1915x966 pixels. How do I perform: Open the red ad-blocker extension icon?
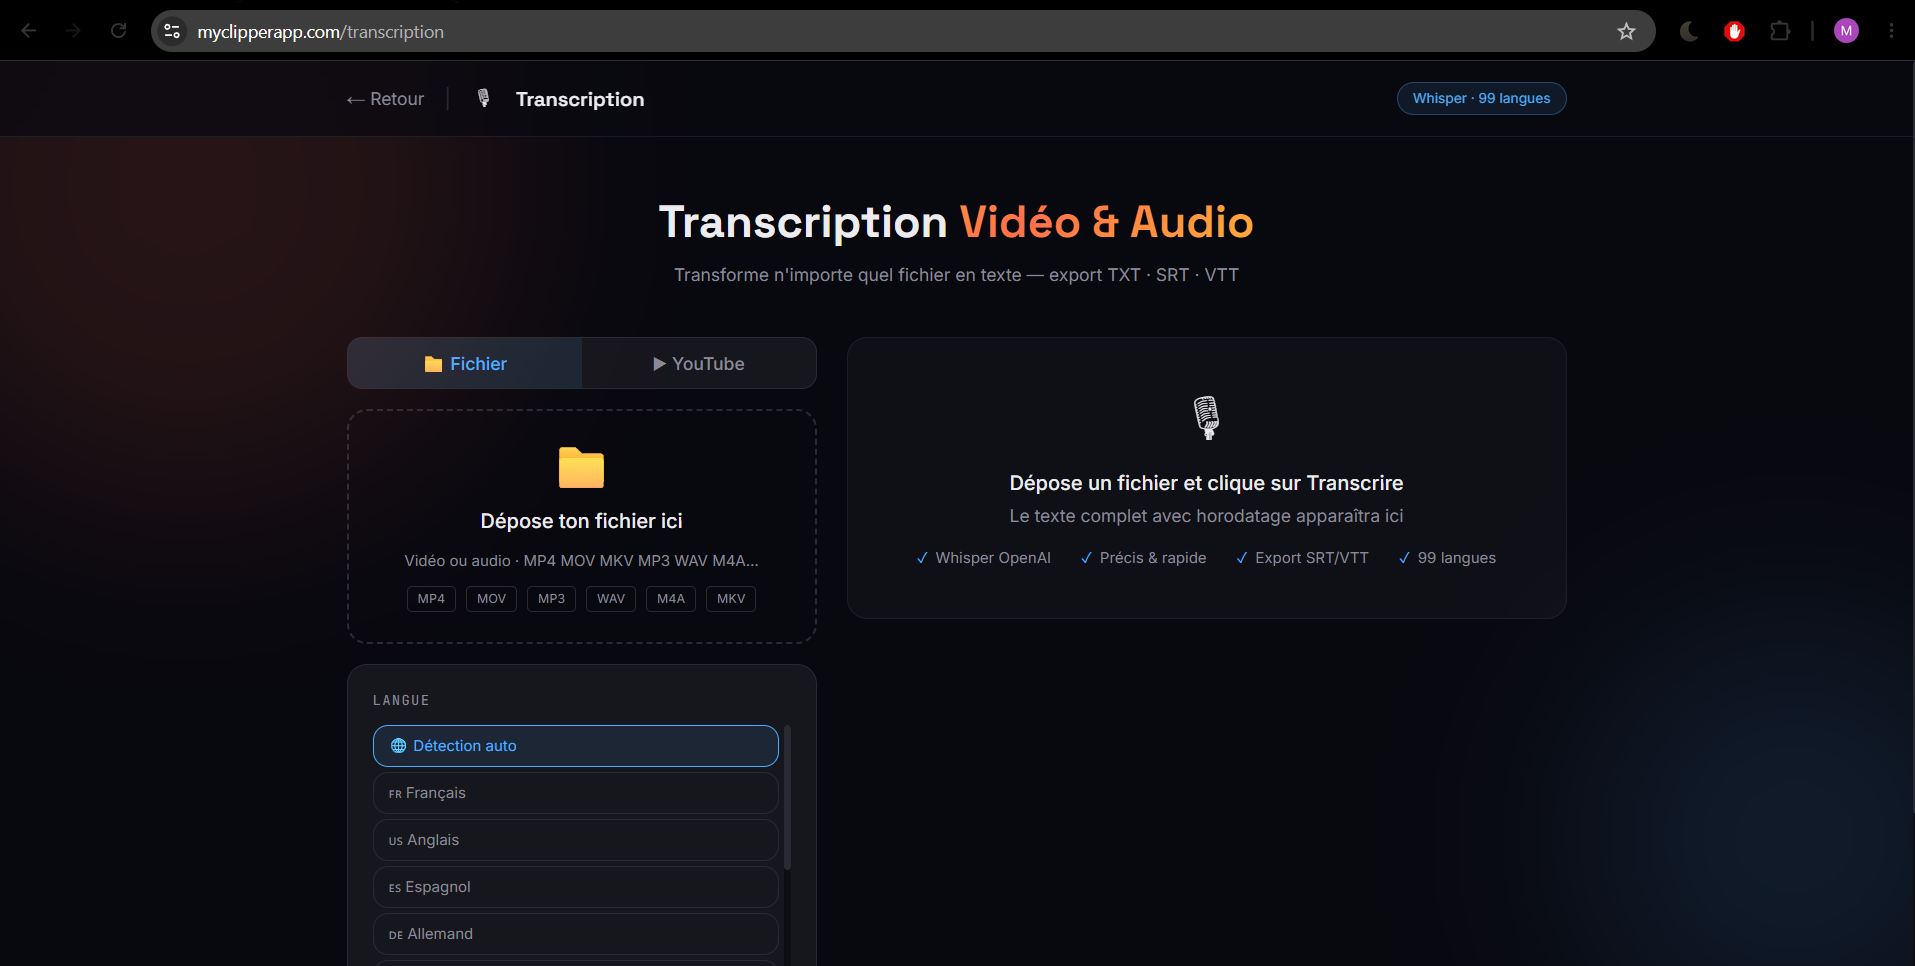(x=1734, y=31)
